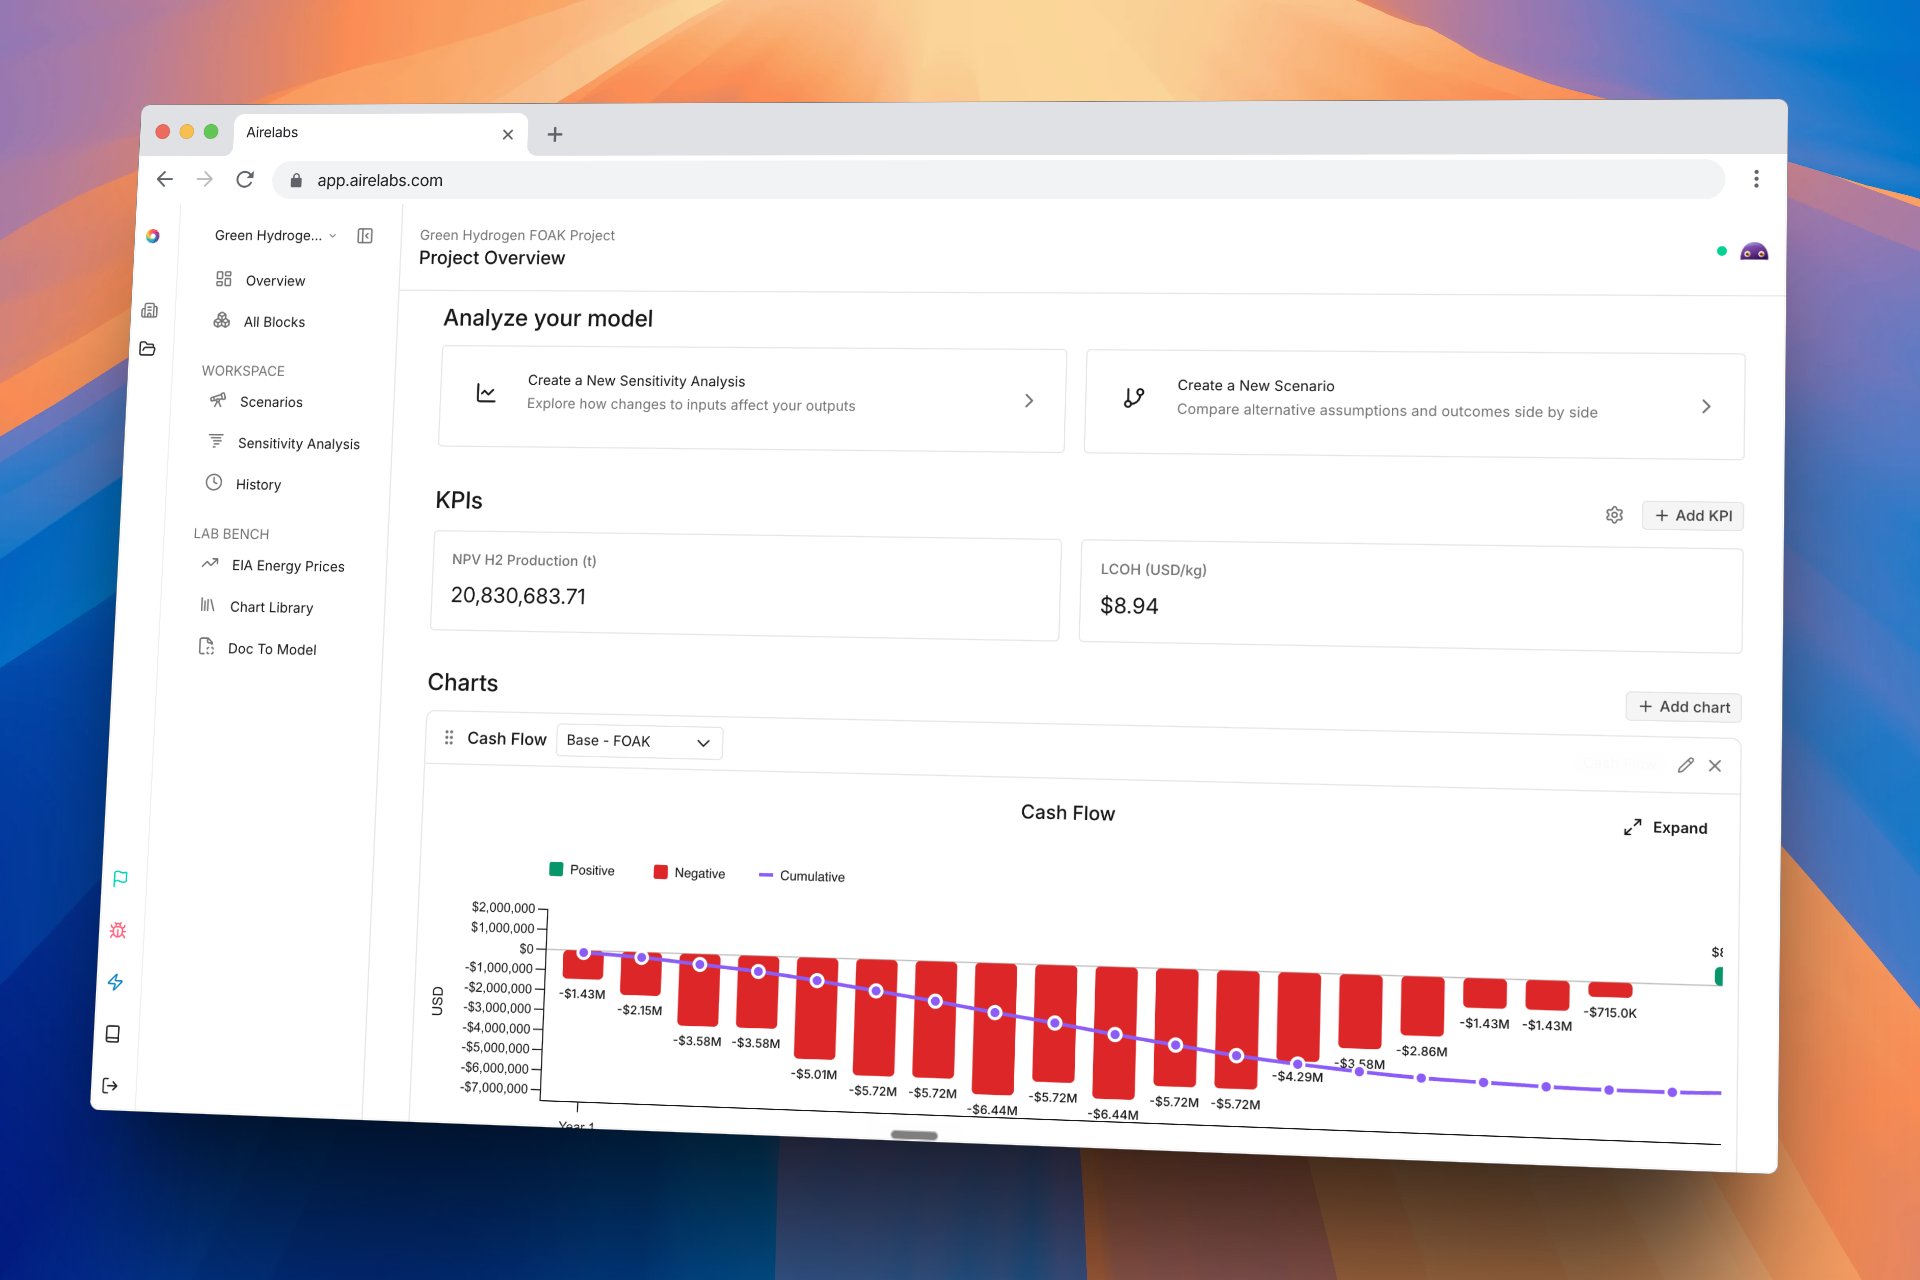
Task: Edit the Cash Flow chart pencil icon
Action: pos(1686,765)
